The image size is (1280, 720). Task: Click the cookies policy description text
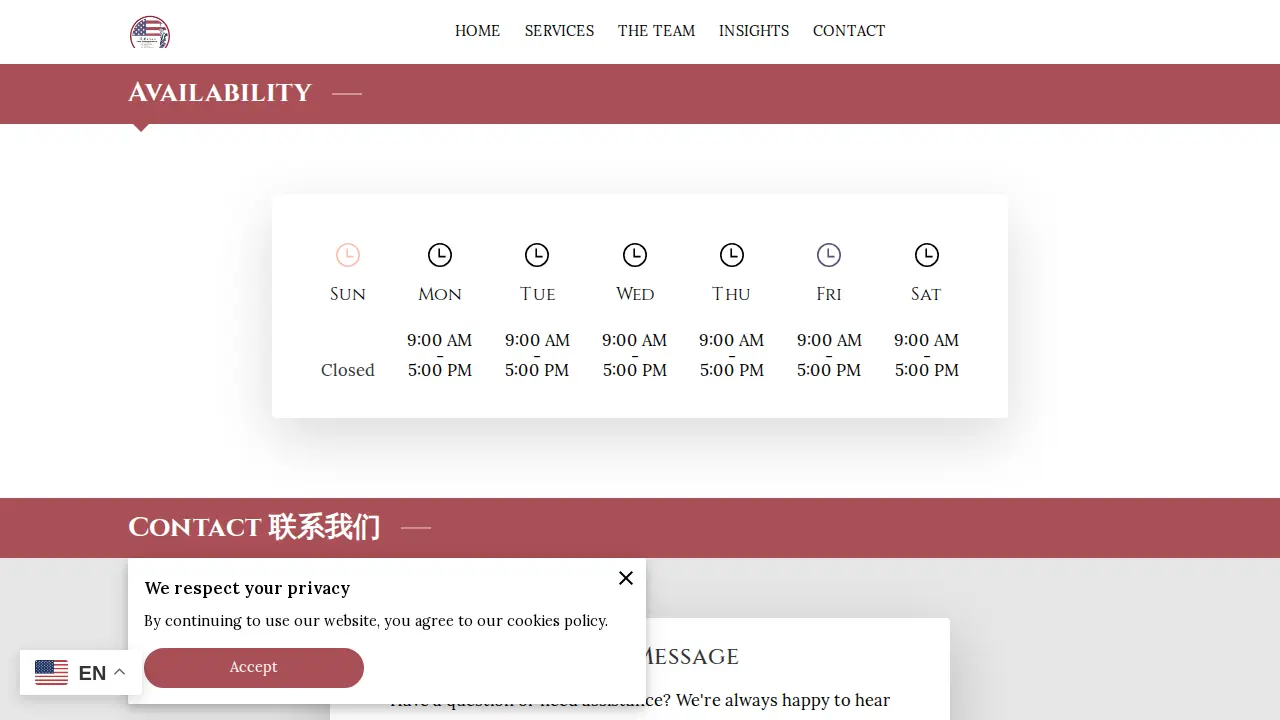click(x=376, y=621)
